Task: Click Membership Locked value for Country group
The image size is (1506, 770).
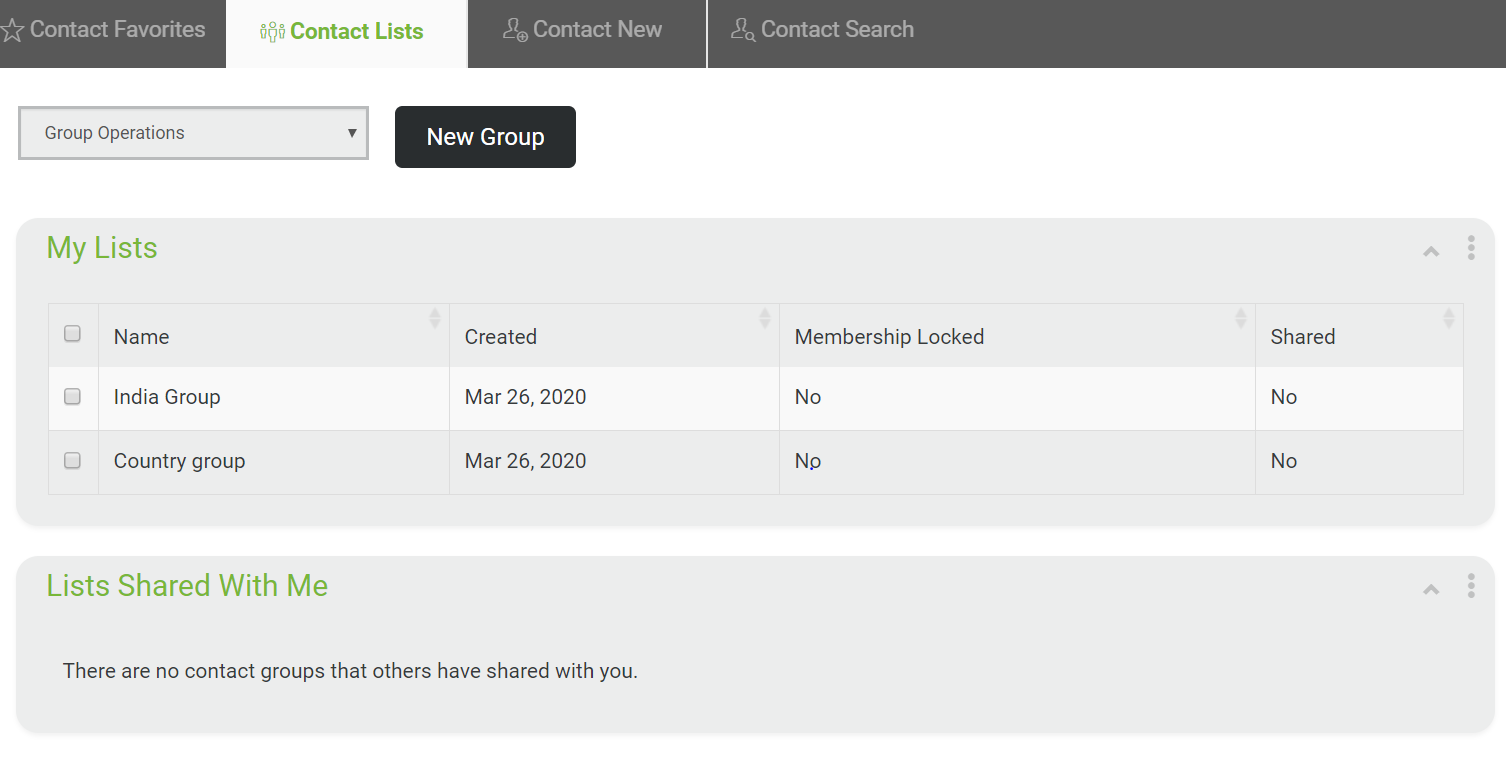Action: 808,461
